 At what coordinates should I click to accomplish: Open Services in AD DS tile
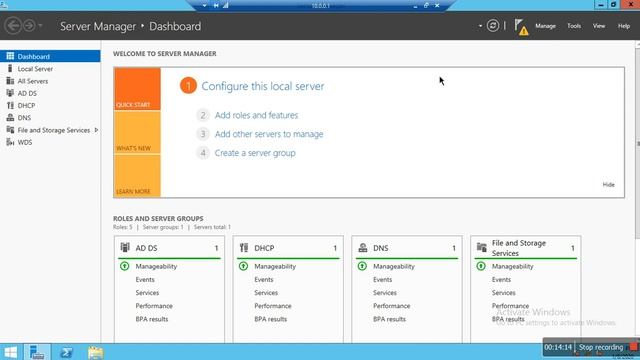[x=147, y=293]
